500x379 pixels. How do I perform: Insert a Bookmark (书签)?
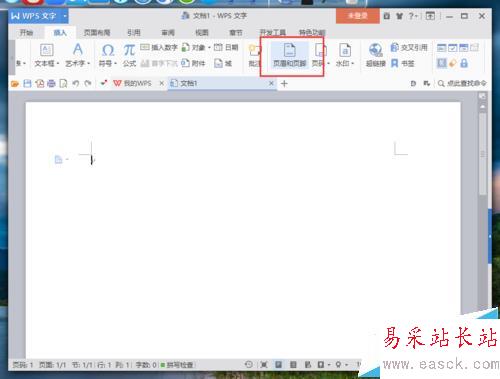[402, 63]
